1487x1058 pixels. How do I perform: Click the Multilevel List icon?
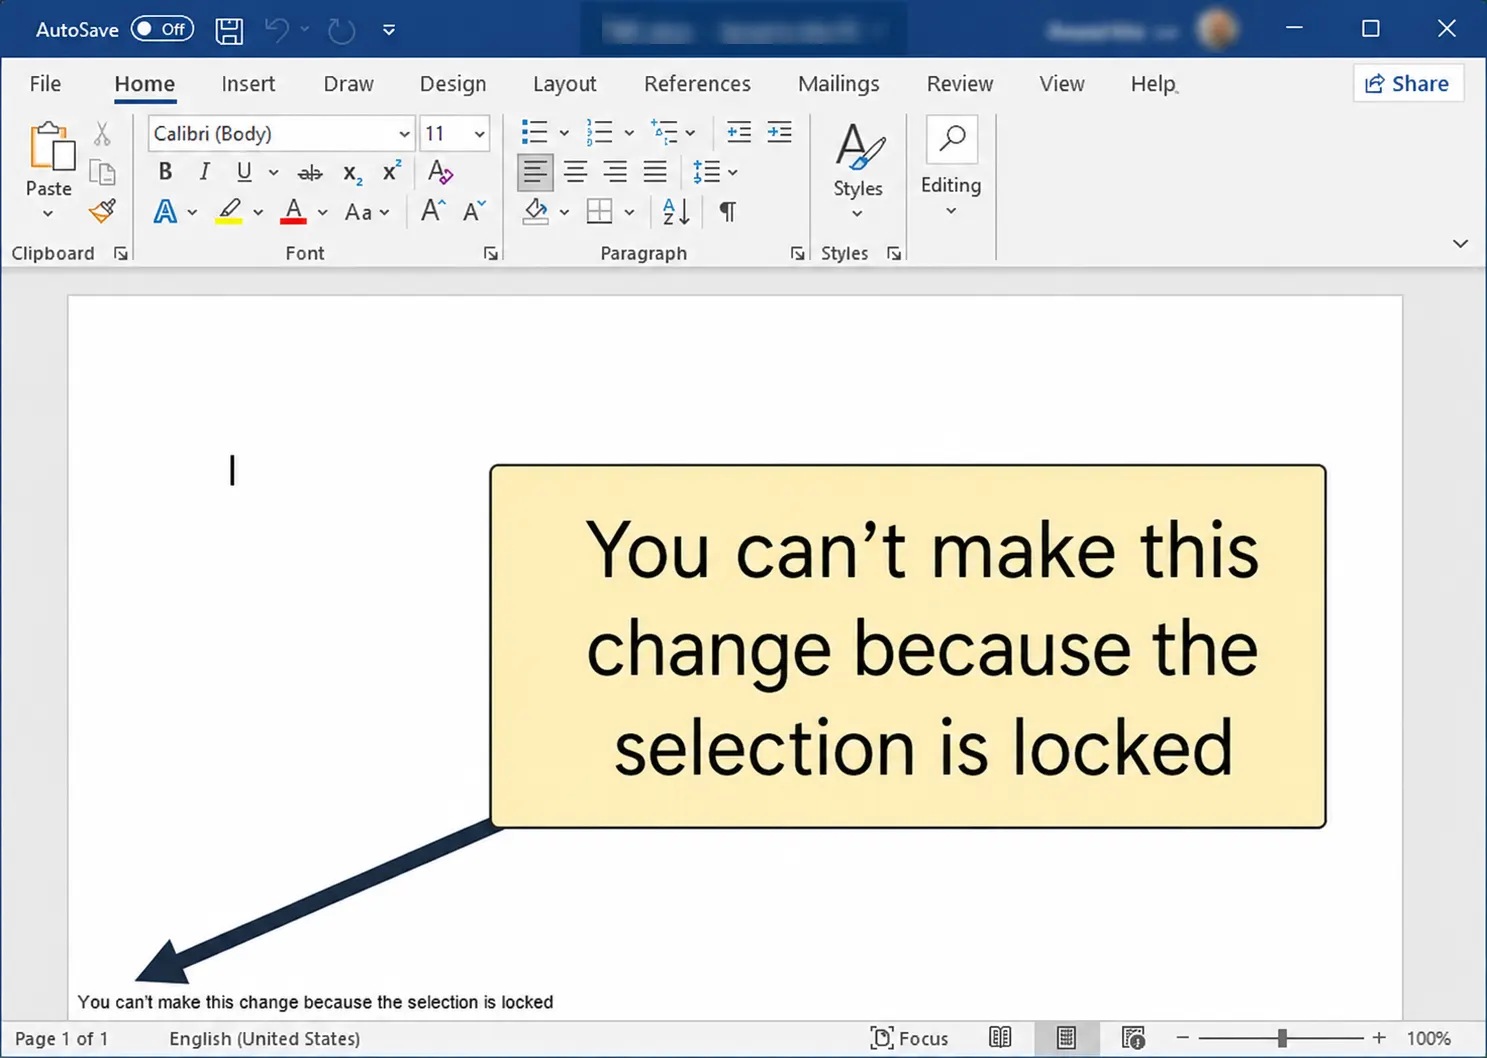click(x=664, y=132)
